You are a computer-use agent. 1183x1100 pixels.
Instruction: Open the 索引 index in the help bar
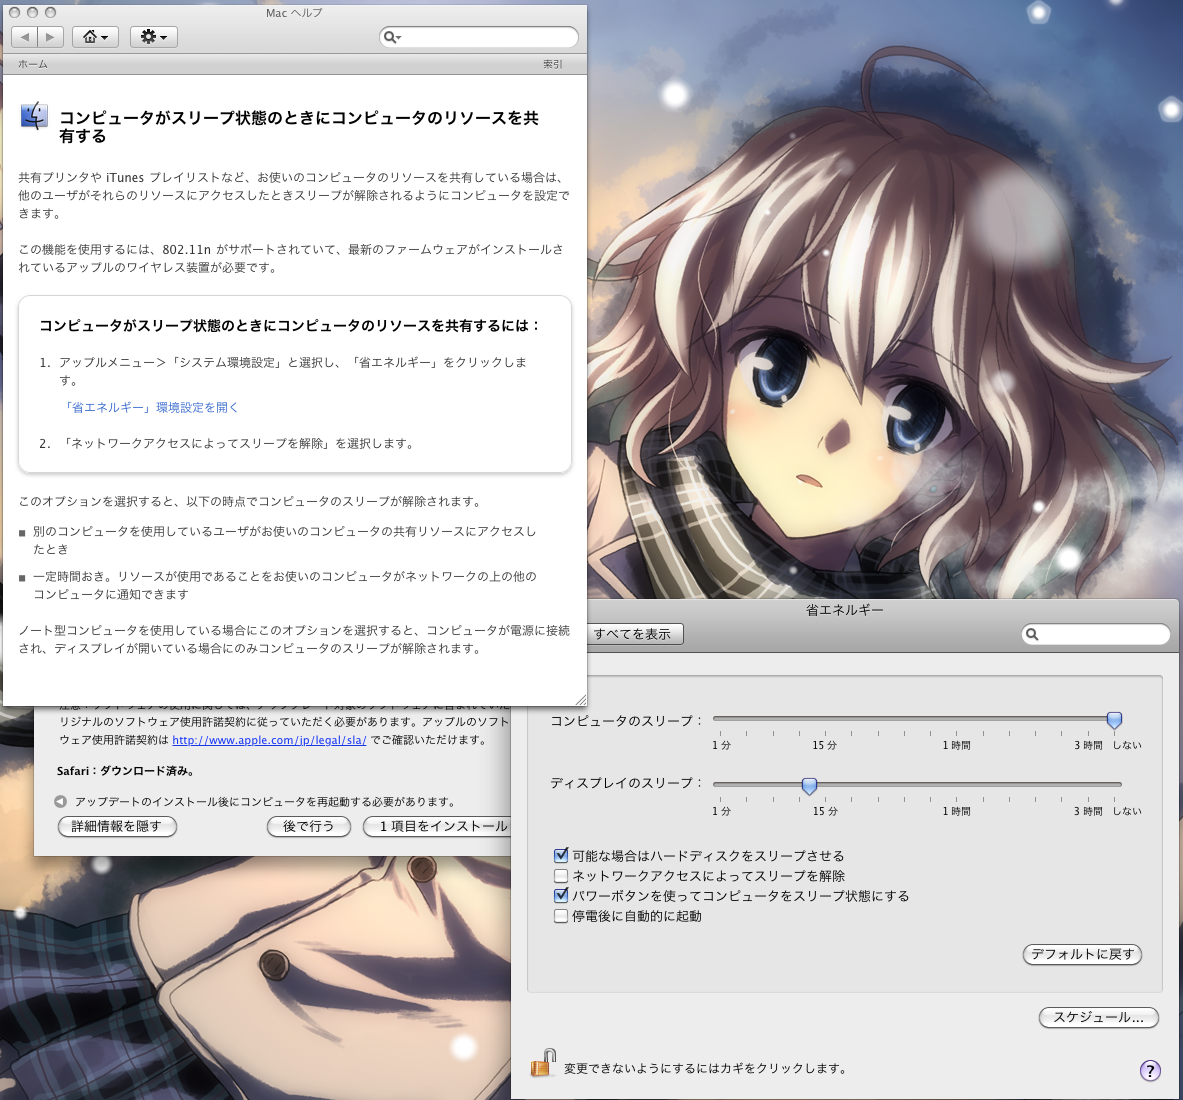coord(552,64)
